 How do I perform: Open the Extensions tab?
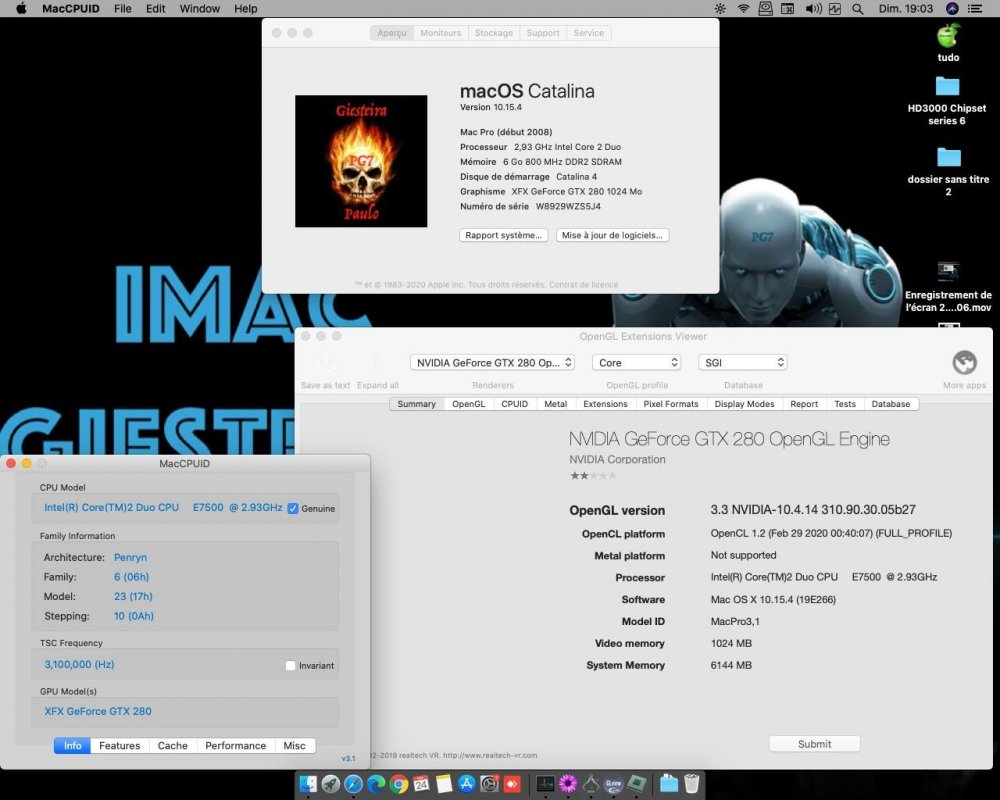[x=605, y=404]
